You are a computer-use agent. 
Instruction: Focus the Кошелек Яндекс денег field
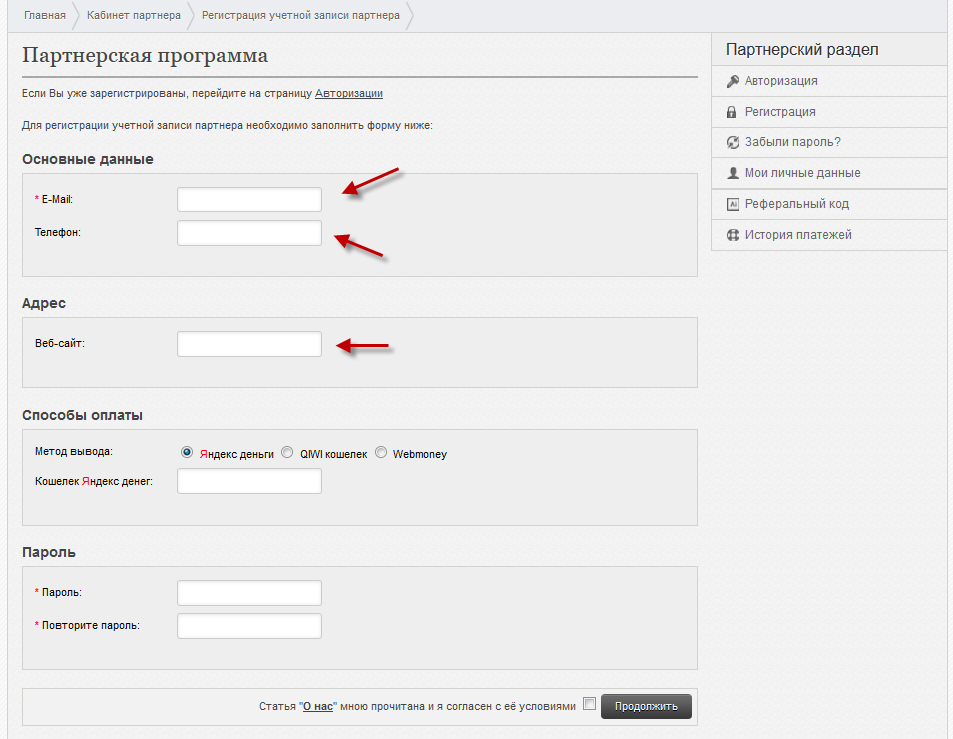tap(249, 481)
